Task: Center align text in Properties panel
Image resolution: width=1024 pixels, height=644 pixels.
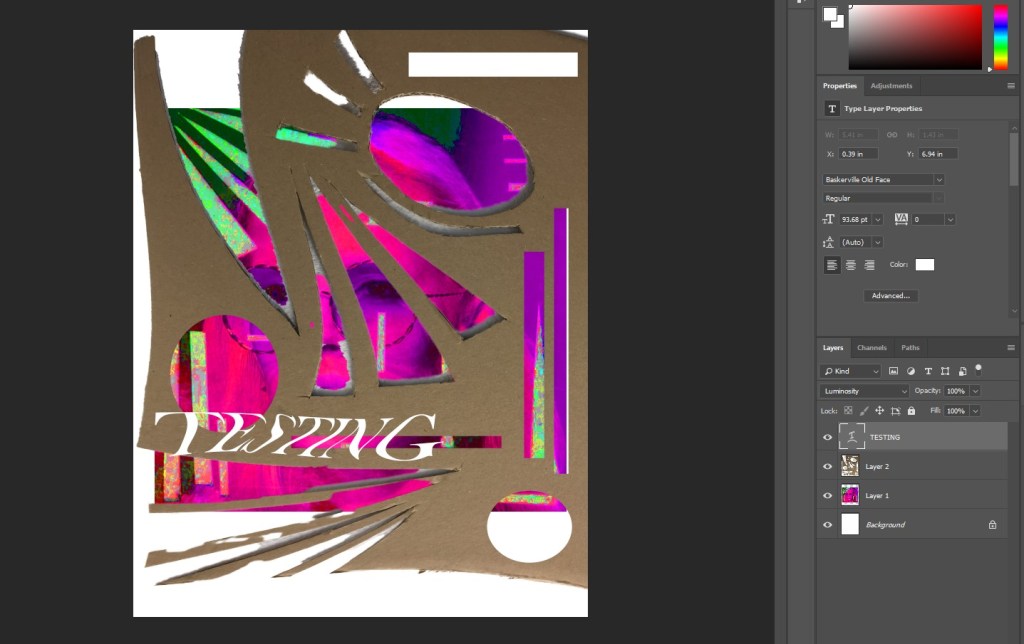Action: click(850, 265)
